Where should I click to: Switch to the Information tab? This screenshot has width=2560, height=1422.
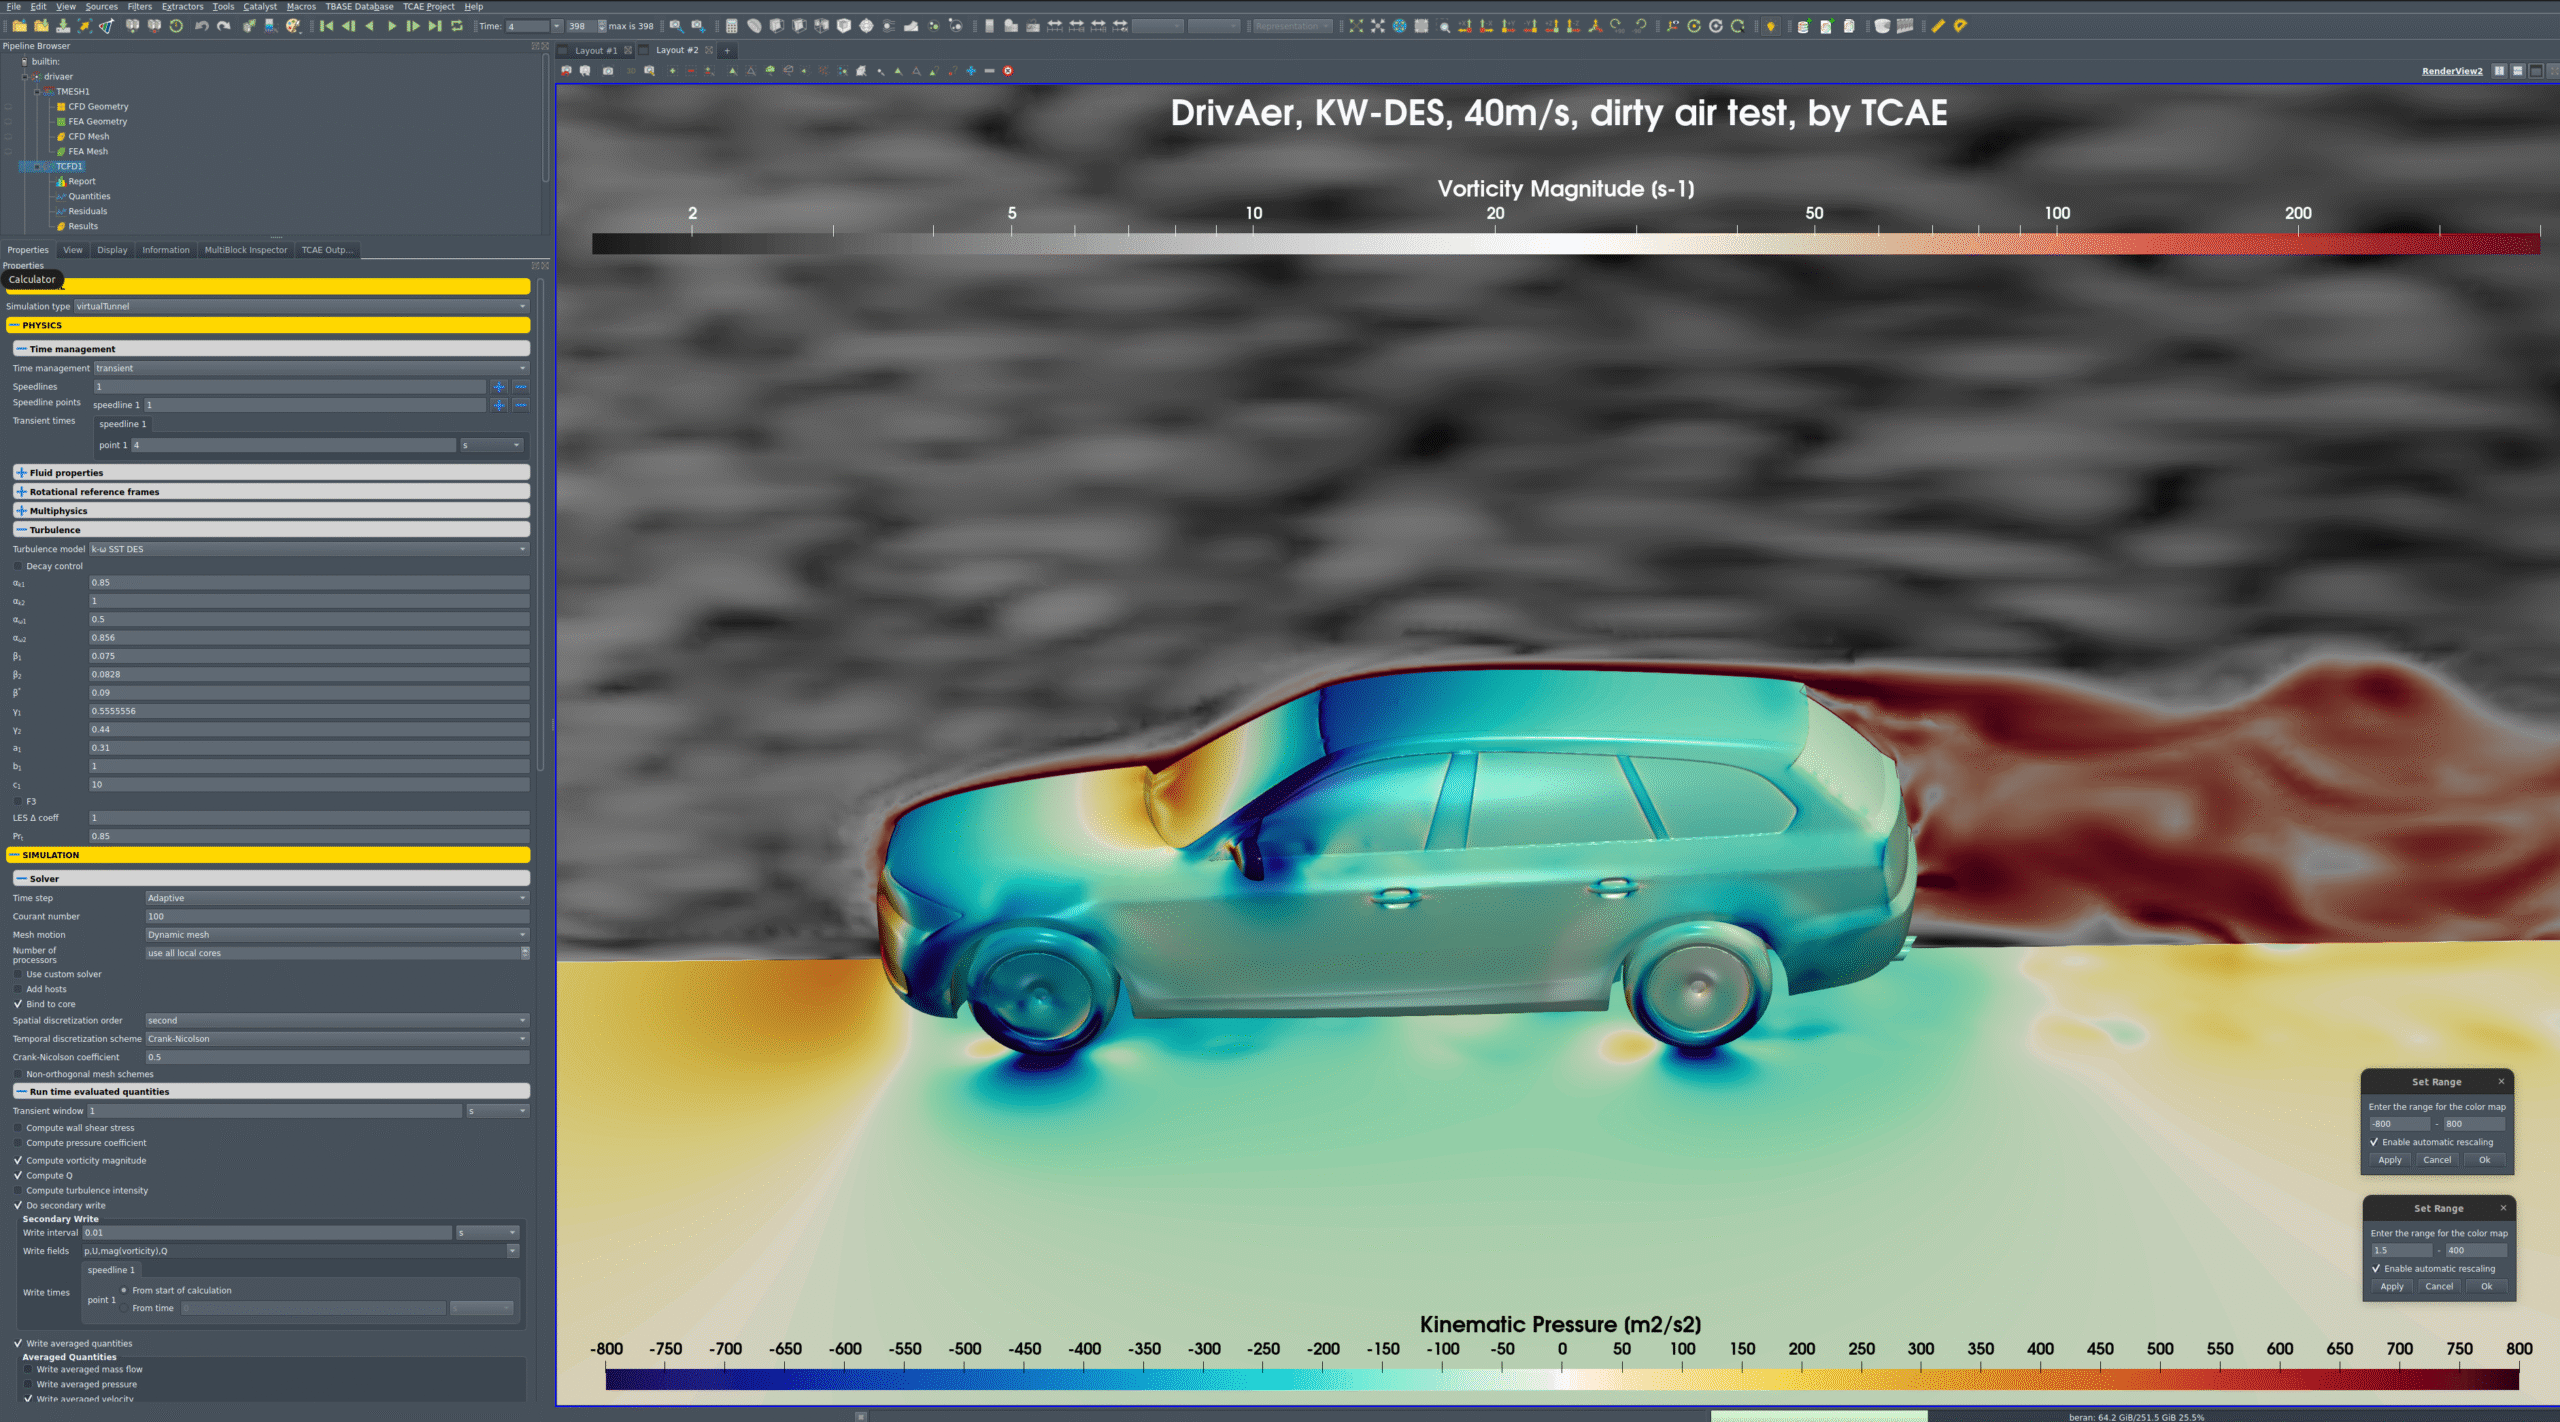pos(165,250)
